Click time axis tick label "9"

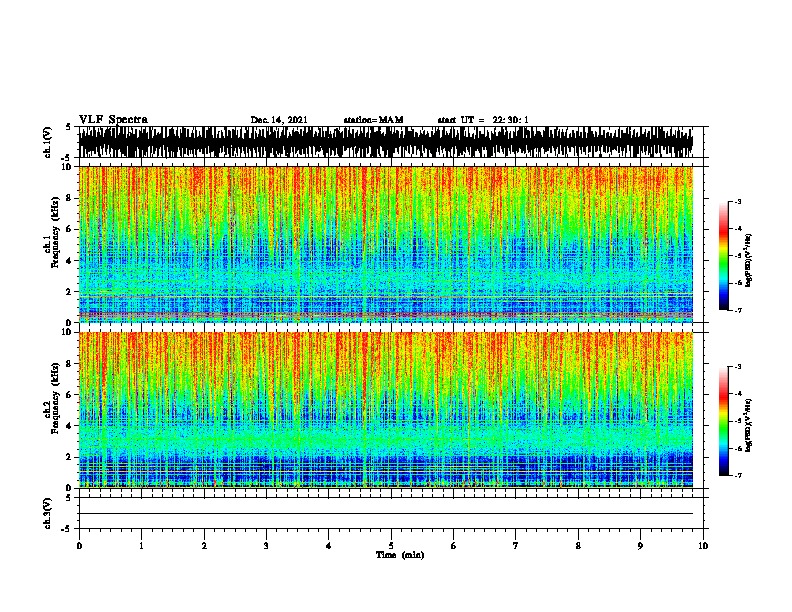click(640, 546)
